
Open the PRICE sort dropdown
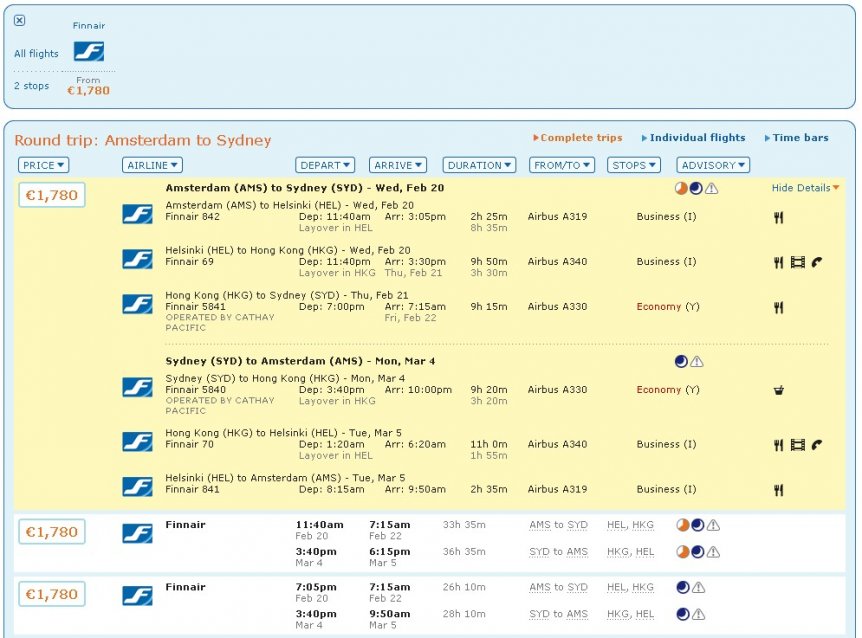(x=43, y=165)
